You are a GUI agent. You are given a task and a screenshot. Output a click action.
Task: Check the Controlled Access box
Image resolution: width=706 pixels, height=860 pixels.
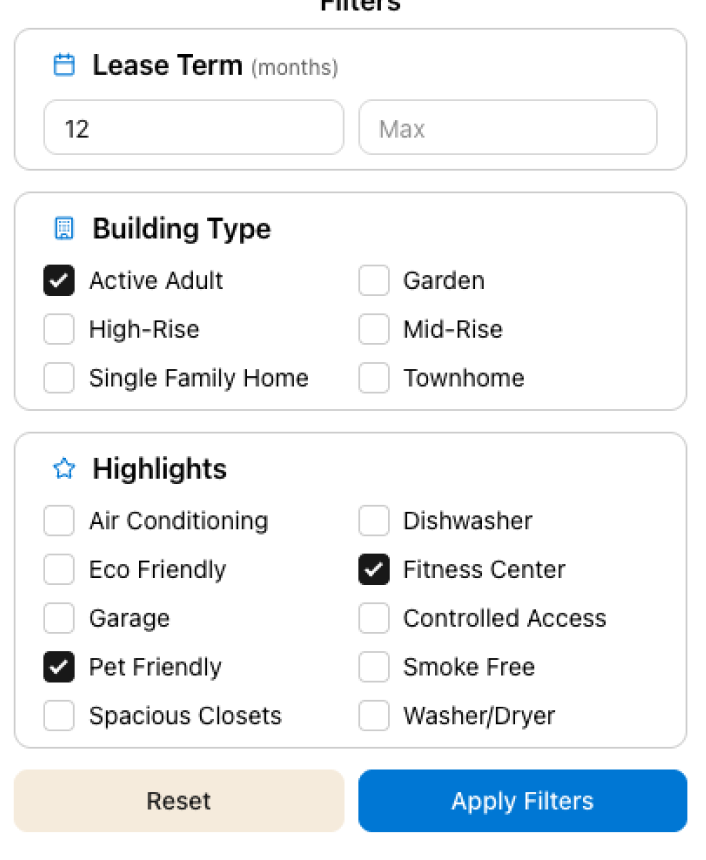(x=374, y=618)
